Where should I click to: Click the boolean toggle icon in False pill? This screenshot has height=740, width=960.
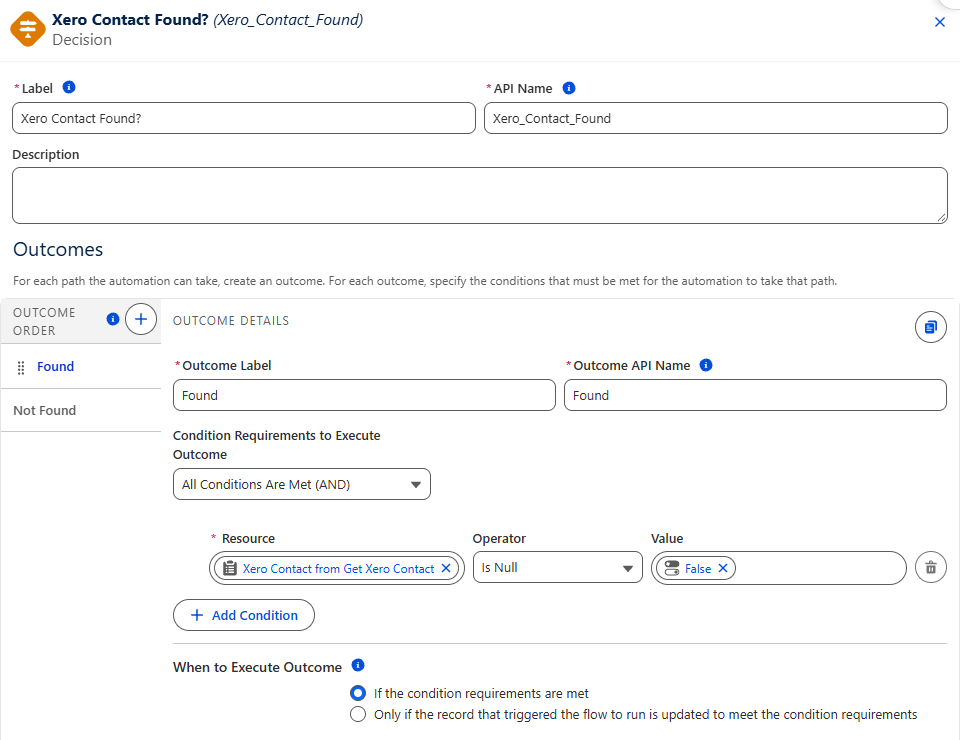(672, 568)
